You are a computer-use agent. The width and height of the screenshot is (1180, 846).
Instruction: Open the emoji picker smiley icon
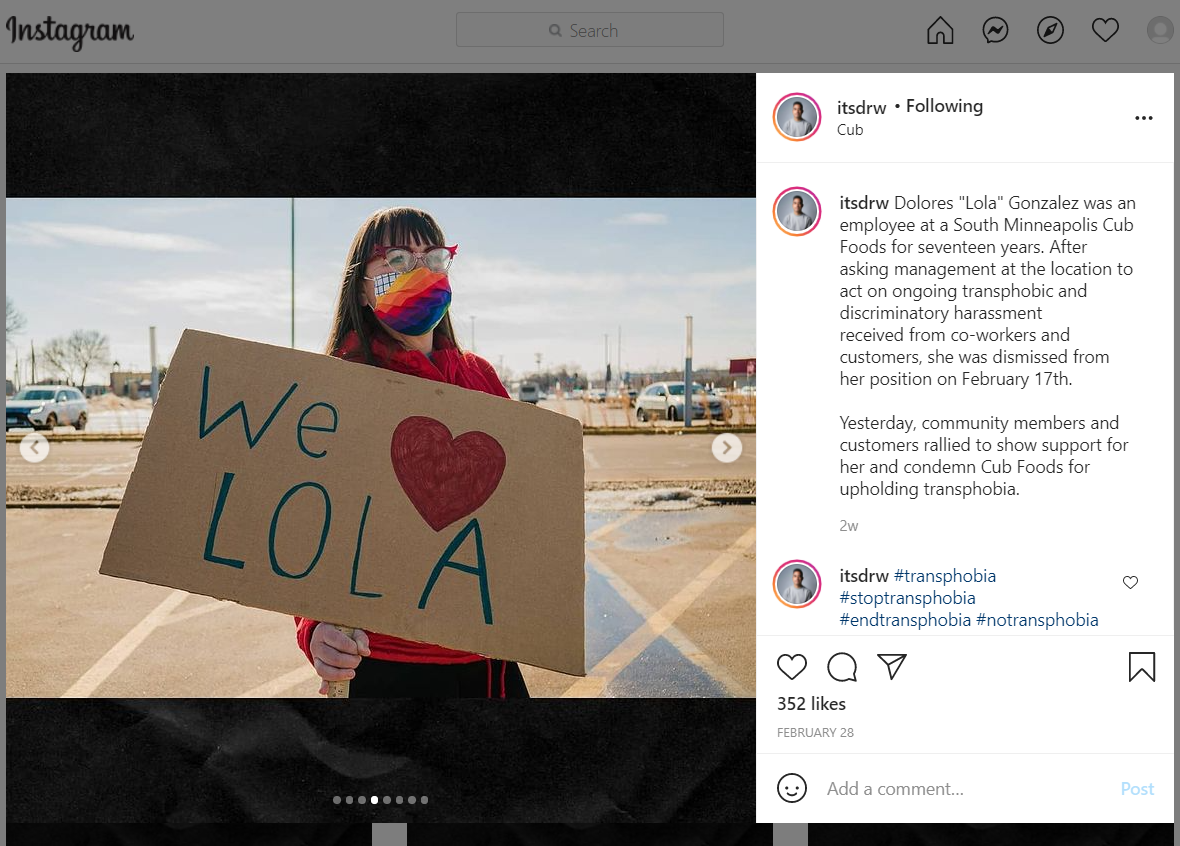(x=792, y=788)
